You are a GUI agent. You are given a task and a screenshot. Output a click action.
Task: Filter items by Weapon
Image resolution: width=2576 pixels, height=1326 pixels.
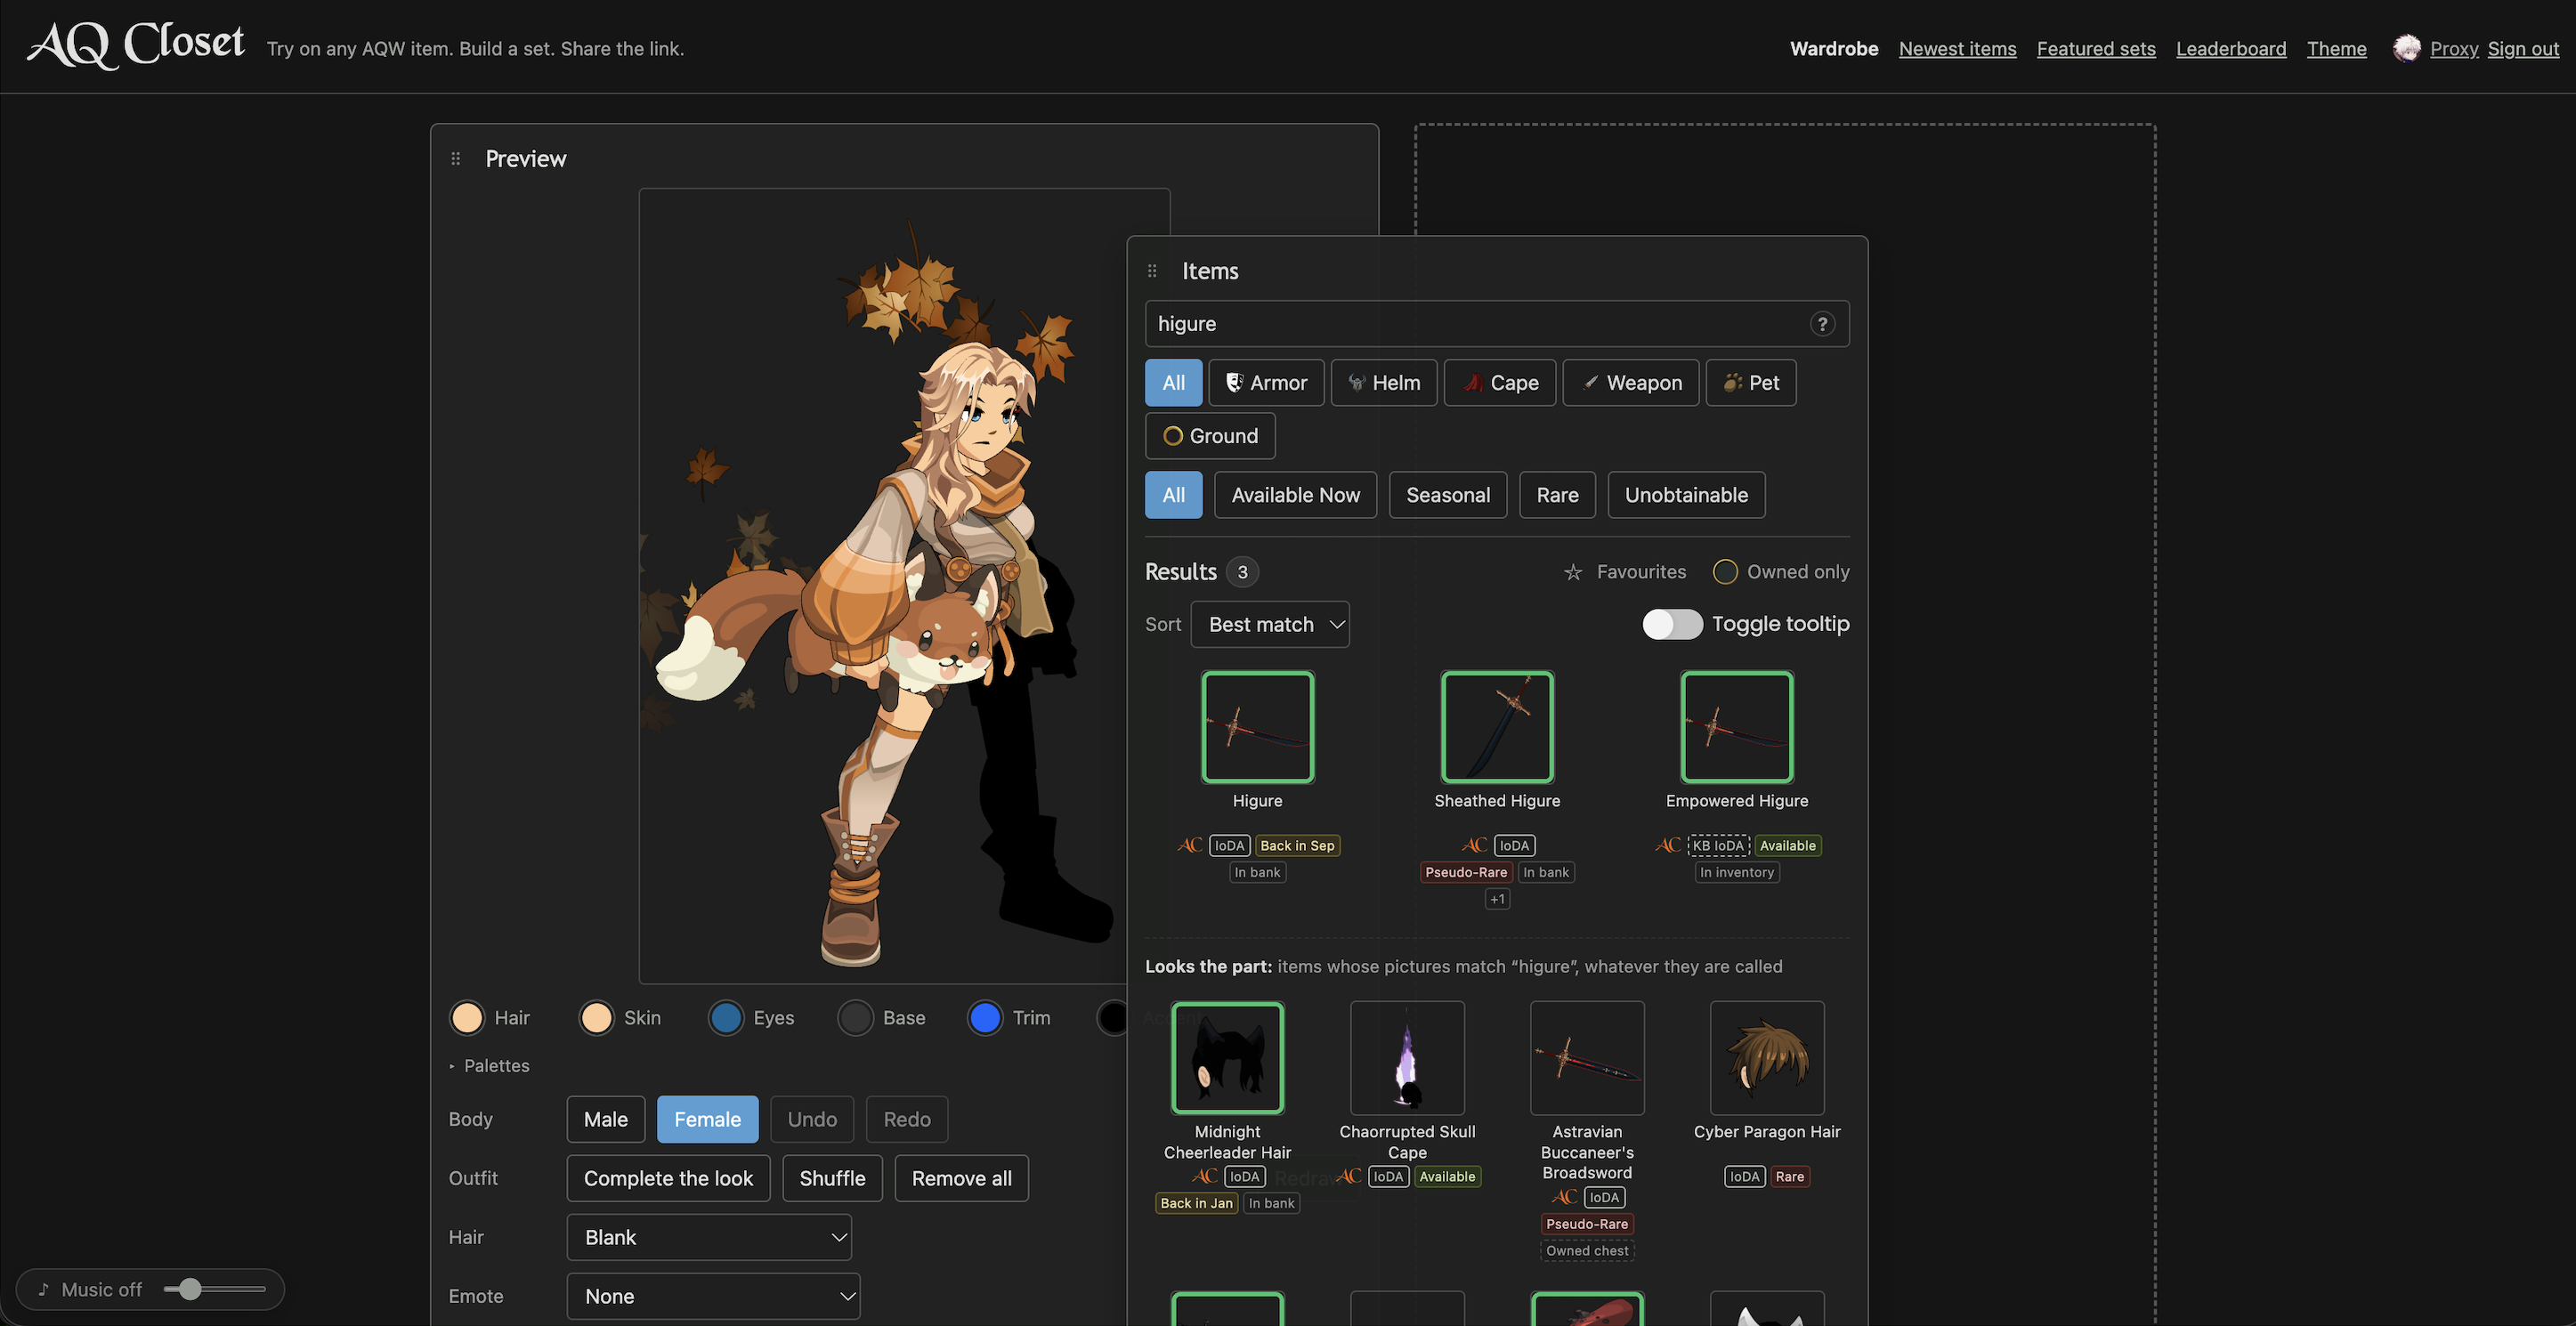(x=1631, y=383)
